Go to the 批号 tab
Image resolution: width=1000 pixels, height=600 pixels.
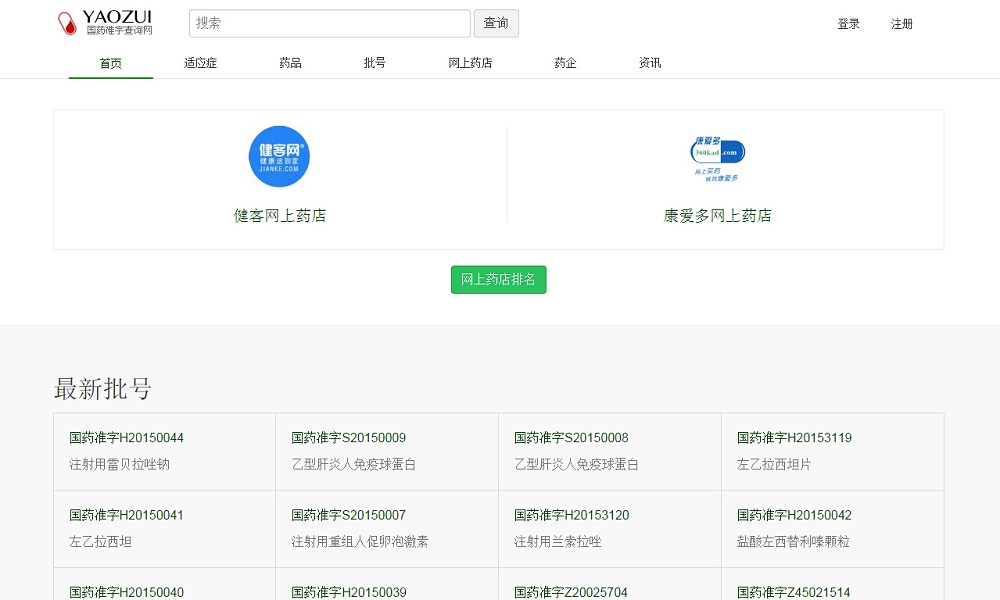point(374,63)
